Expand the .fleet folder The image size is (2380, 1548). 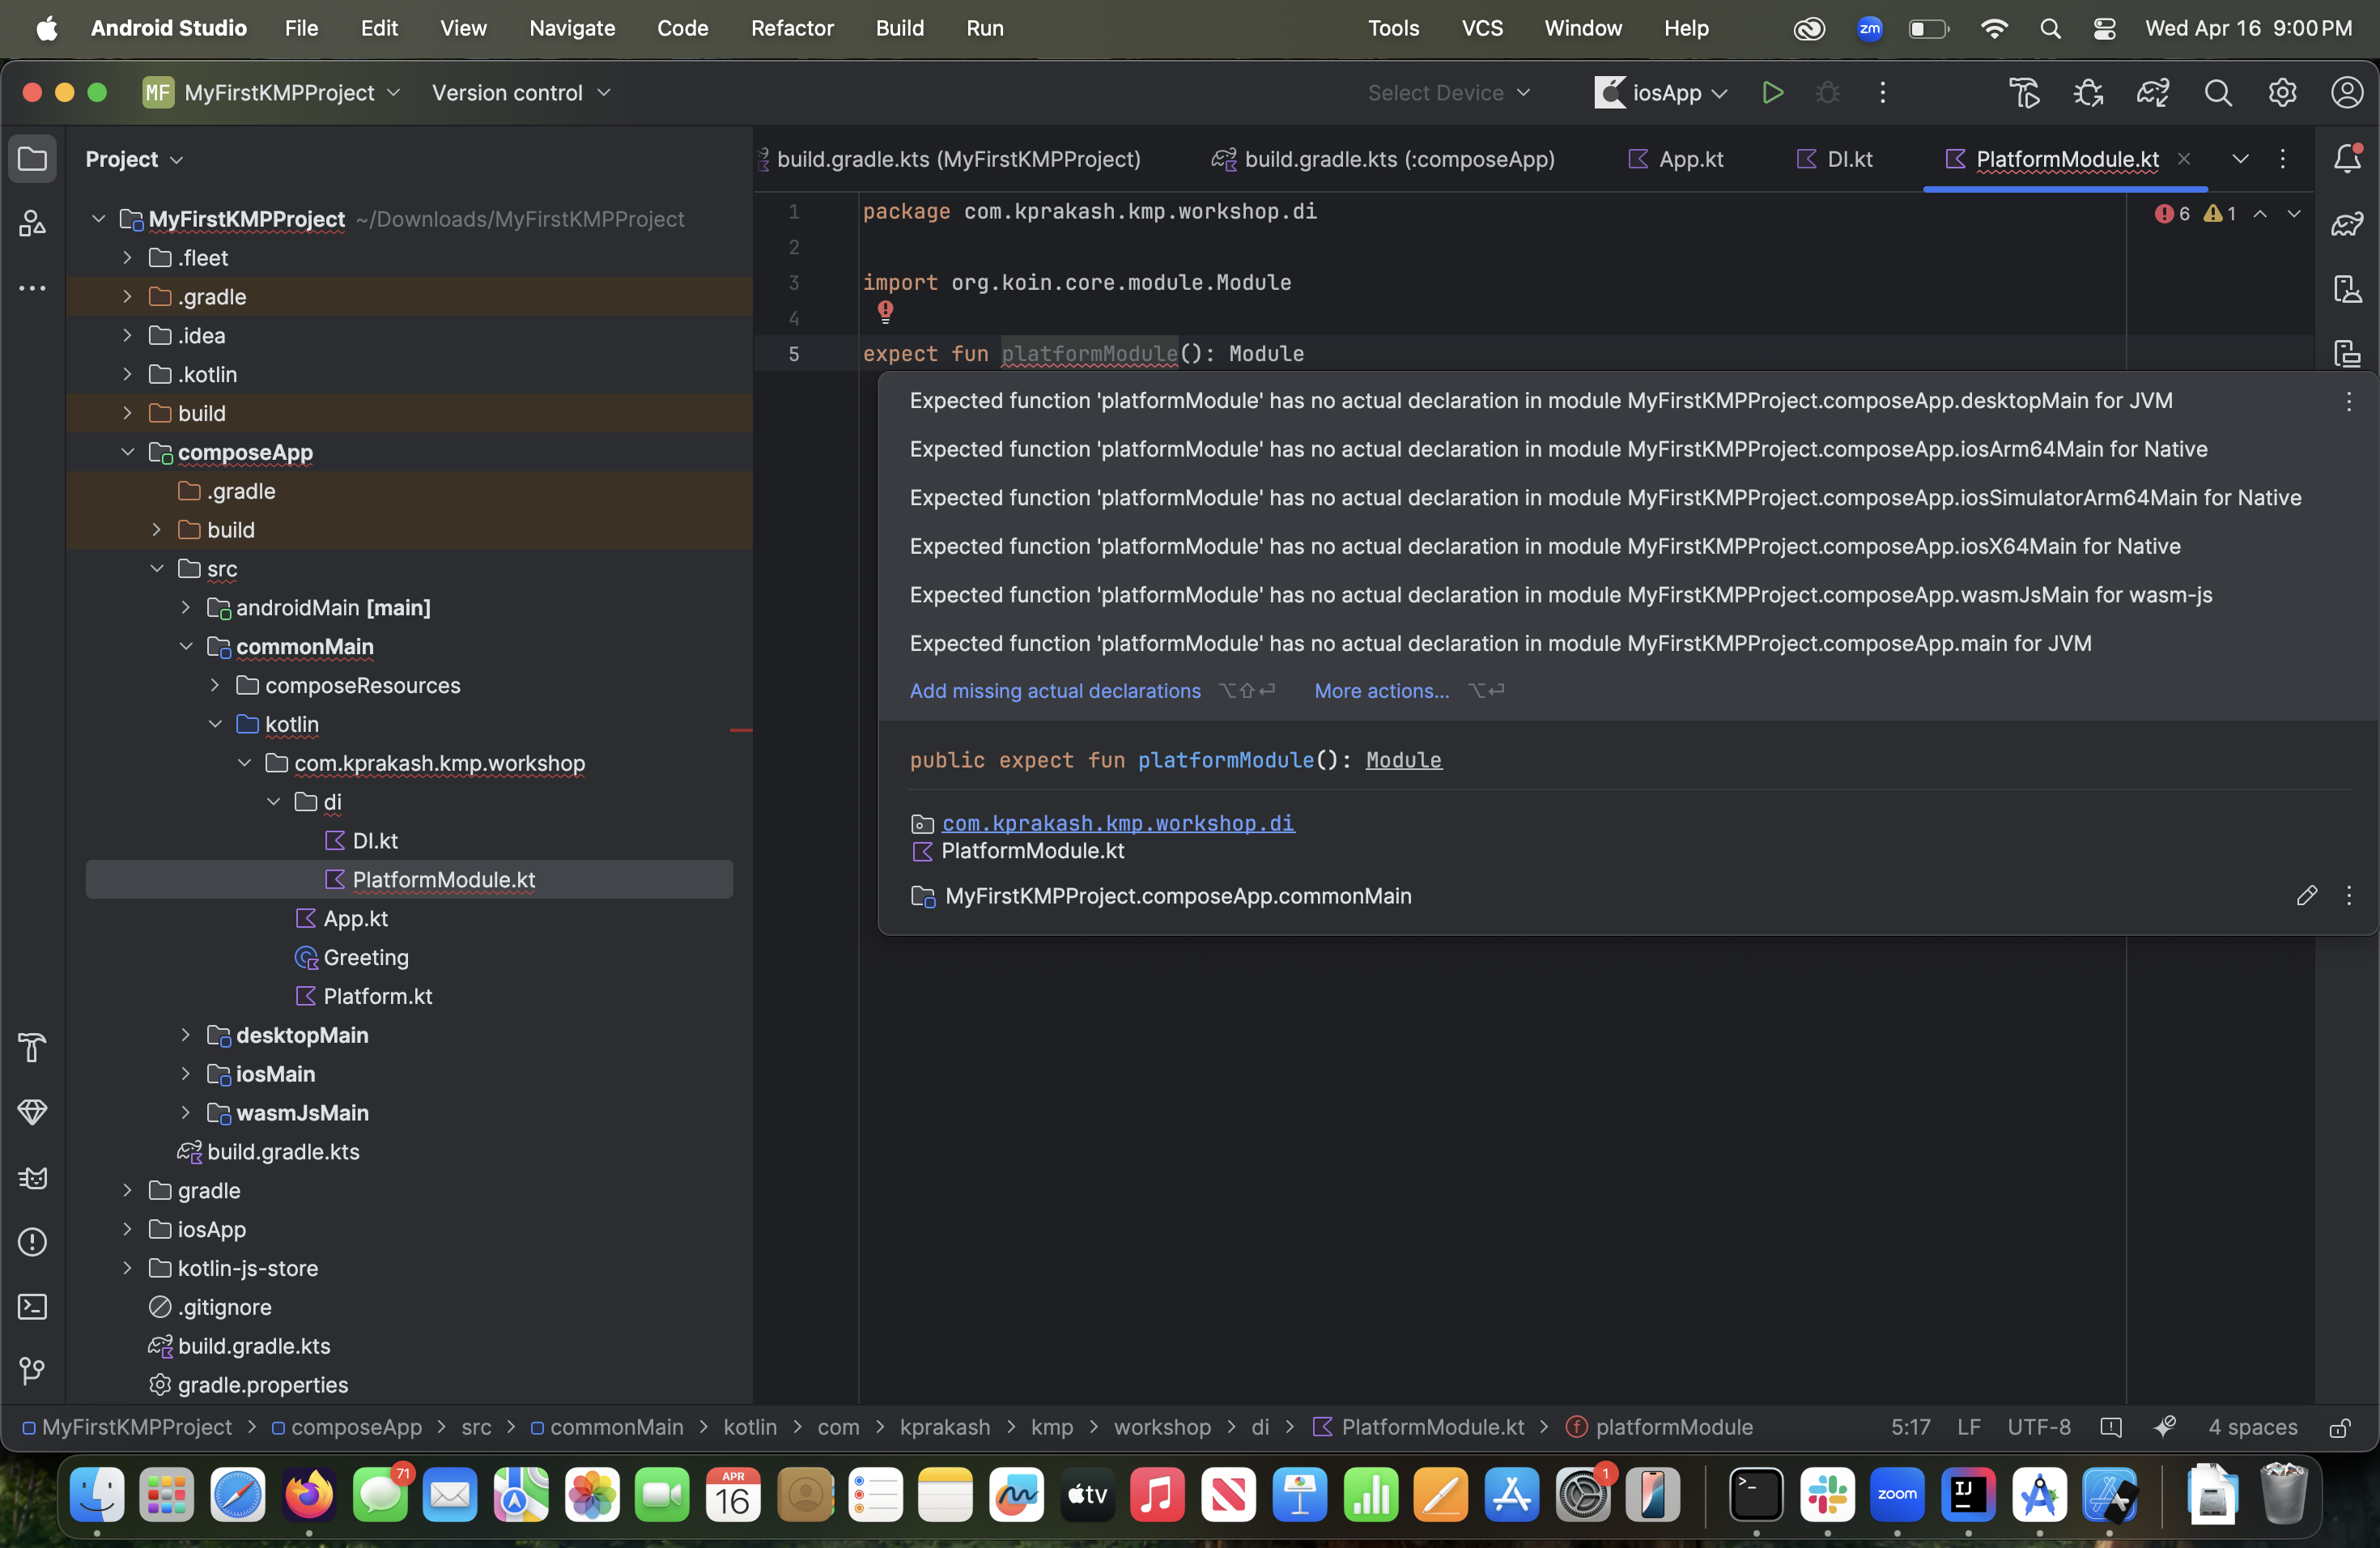127,258
